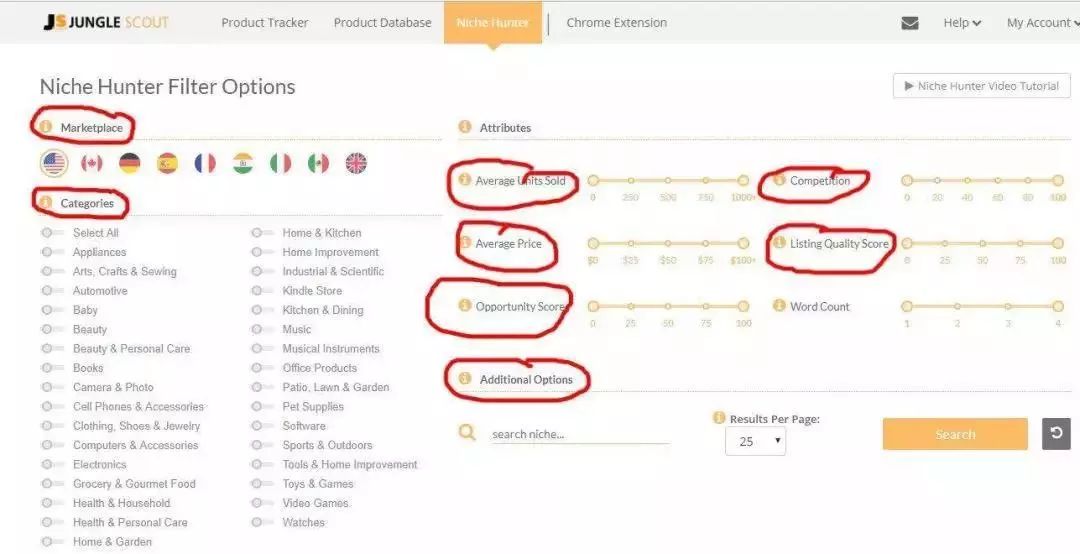Click info icon beside Additional Options
Image resolution: width=1080 pixels, height=554 pixels.
click(465, 378)
